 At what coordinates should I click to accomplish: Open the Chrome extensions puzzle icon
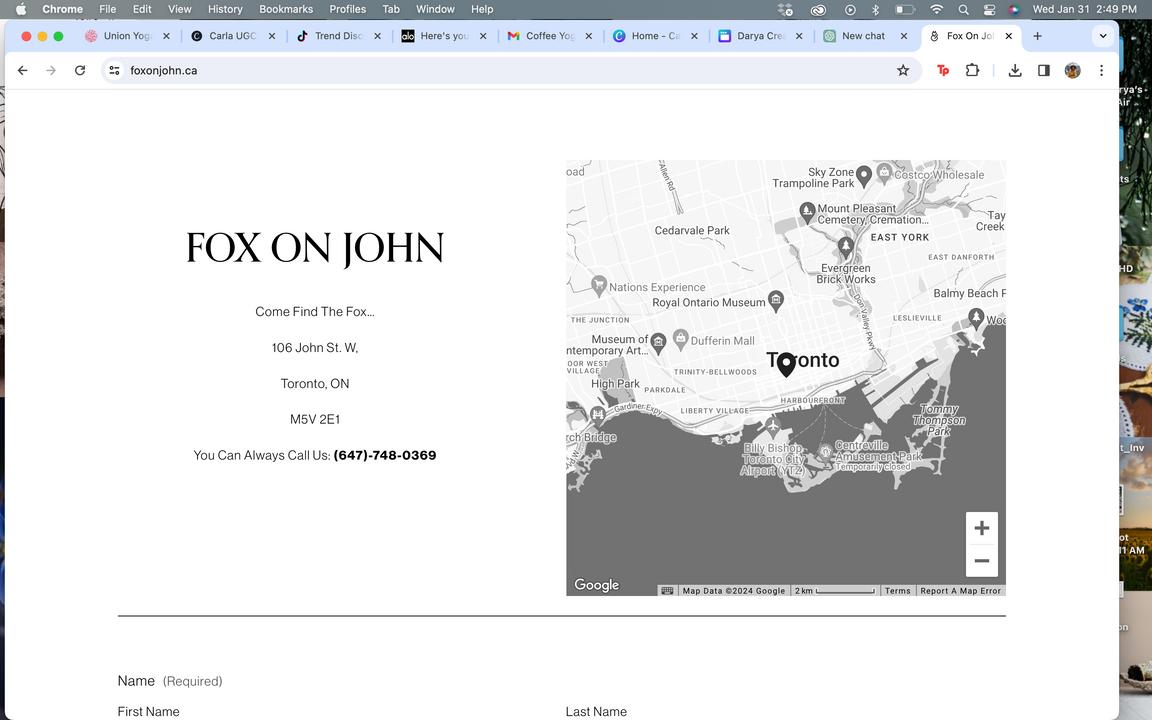point(972,71)
